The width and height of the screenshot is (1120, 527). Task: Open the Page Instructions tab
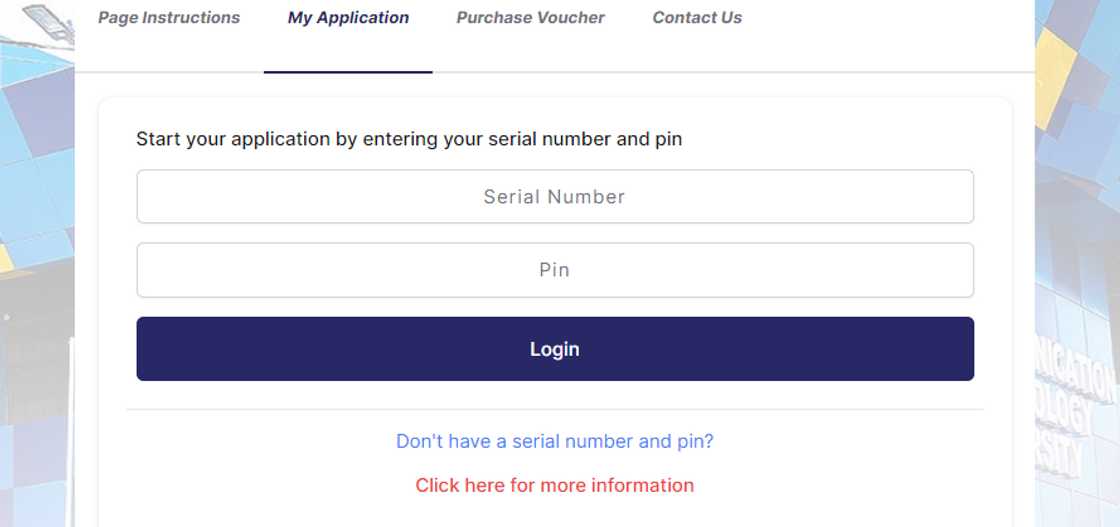169,18
